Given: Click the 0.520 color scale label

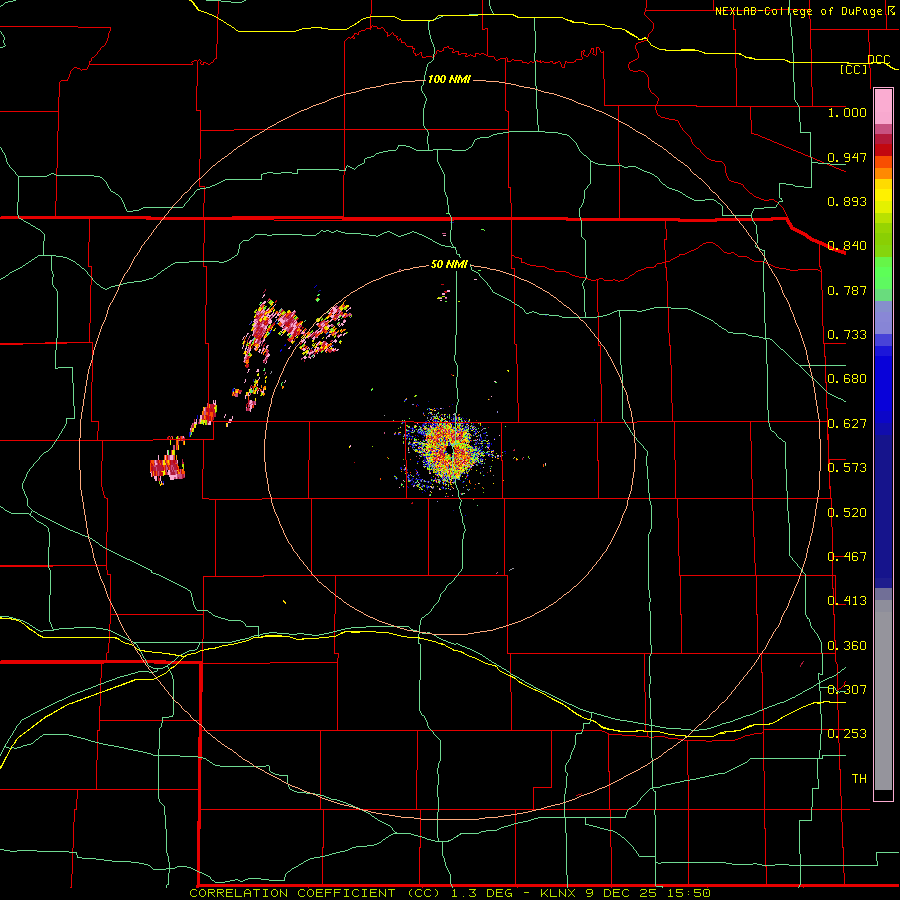Looking at the screenshot, I should pyautogui.click(x=847, y=513).
